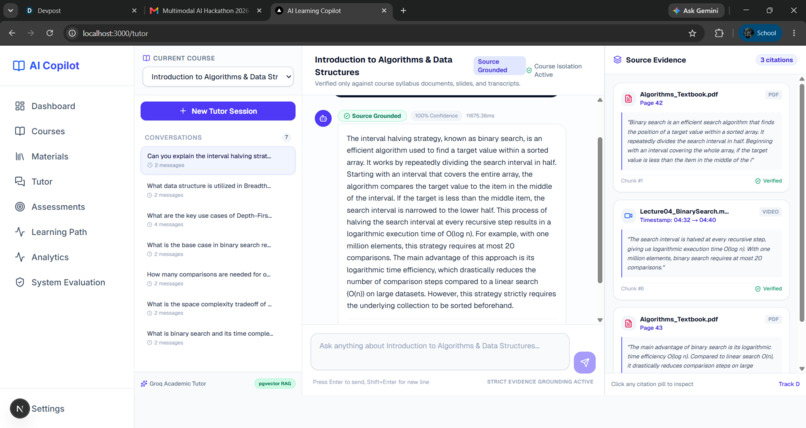The height and width of the screenshot is (428, 806).
Task: Click the AI Copilot book logo icon
Action: pos(19,66)
